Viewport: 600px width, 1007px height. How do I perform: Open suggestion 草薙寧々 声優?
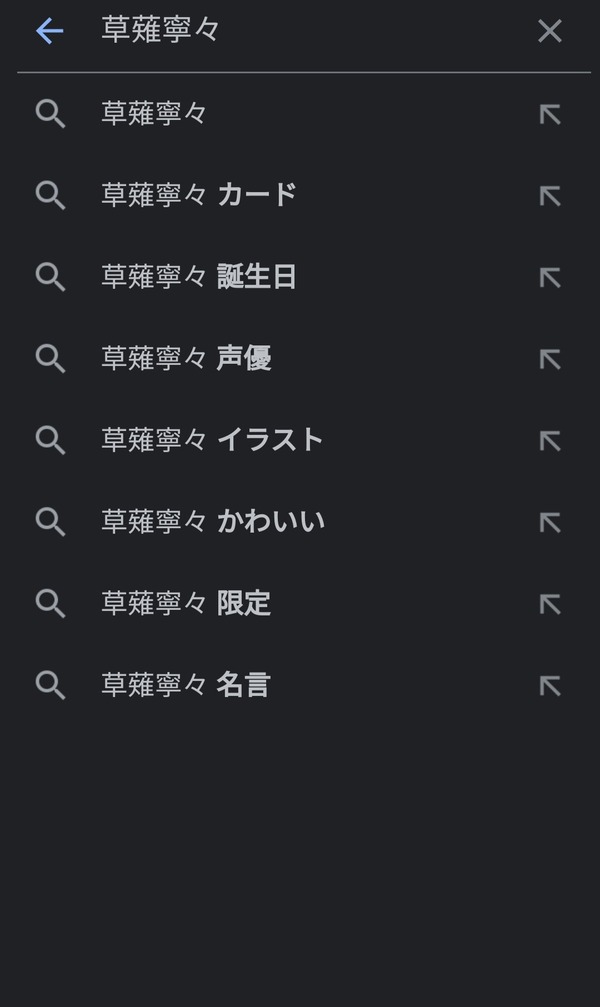tap(300, 358)
